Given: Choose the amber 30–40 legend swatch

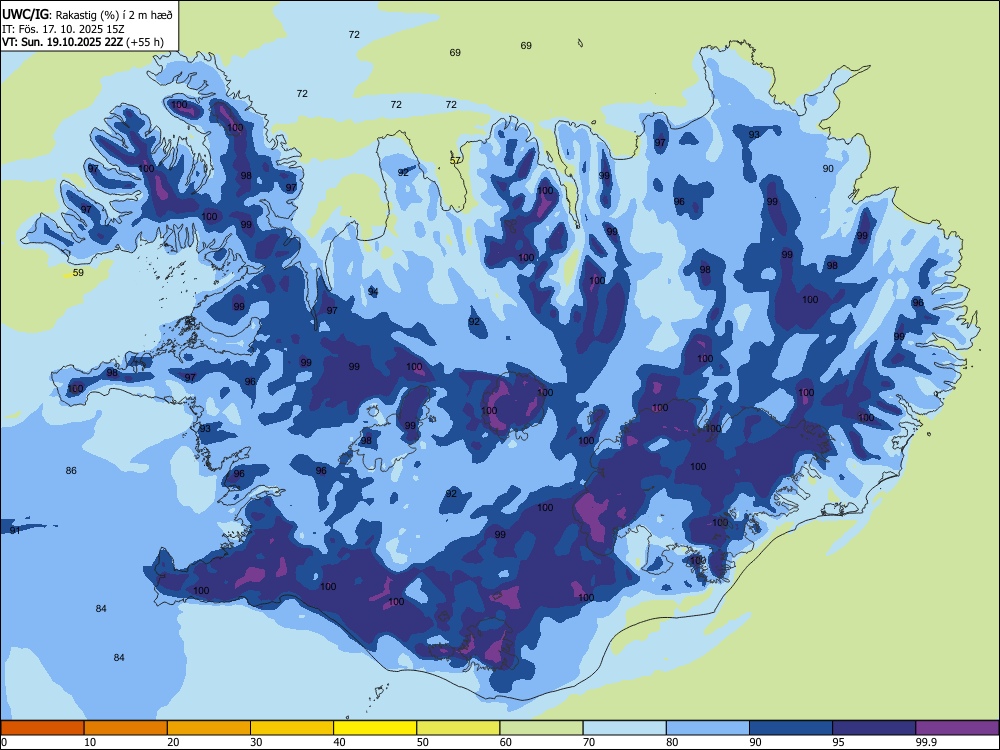Looking at the screenshot, I should (x=292, y=728).
